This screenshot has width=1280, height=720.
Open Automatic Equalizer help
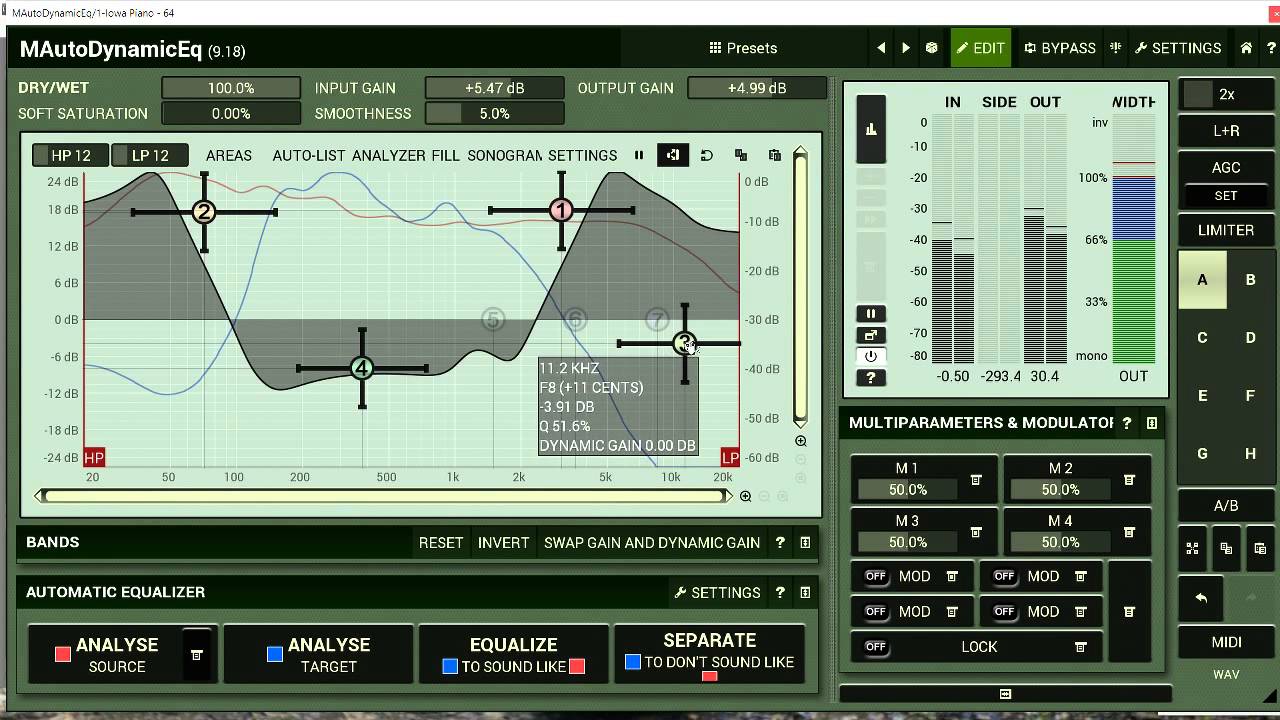point(780,592)
